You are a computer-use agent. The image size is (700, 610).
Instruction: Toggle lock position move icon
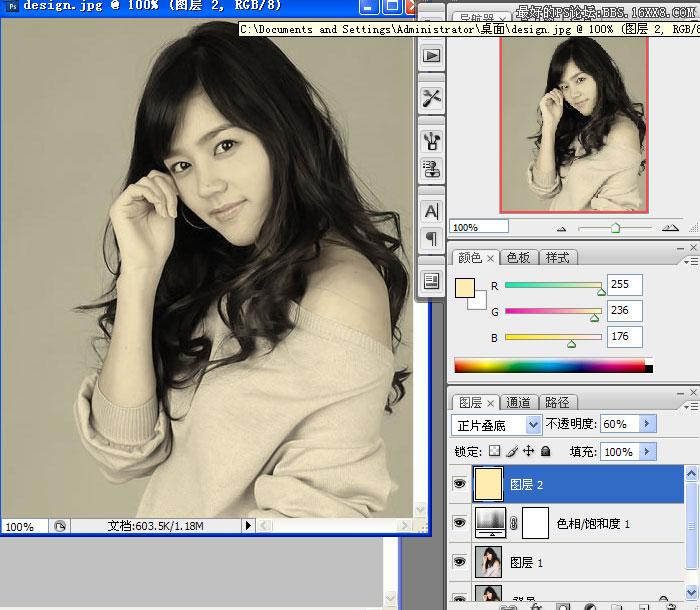pos(529,451)
